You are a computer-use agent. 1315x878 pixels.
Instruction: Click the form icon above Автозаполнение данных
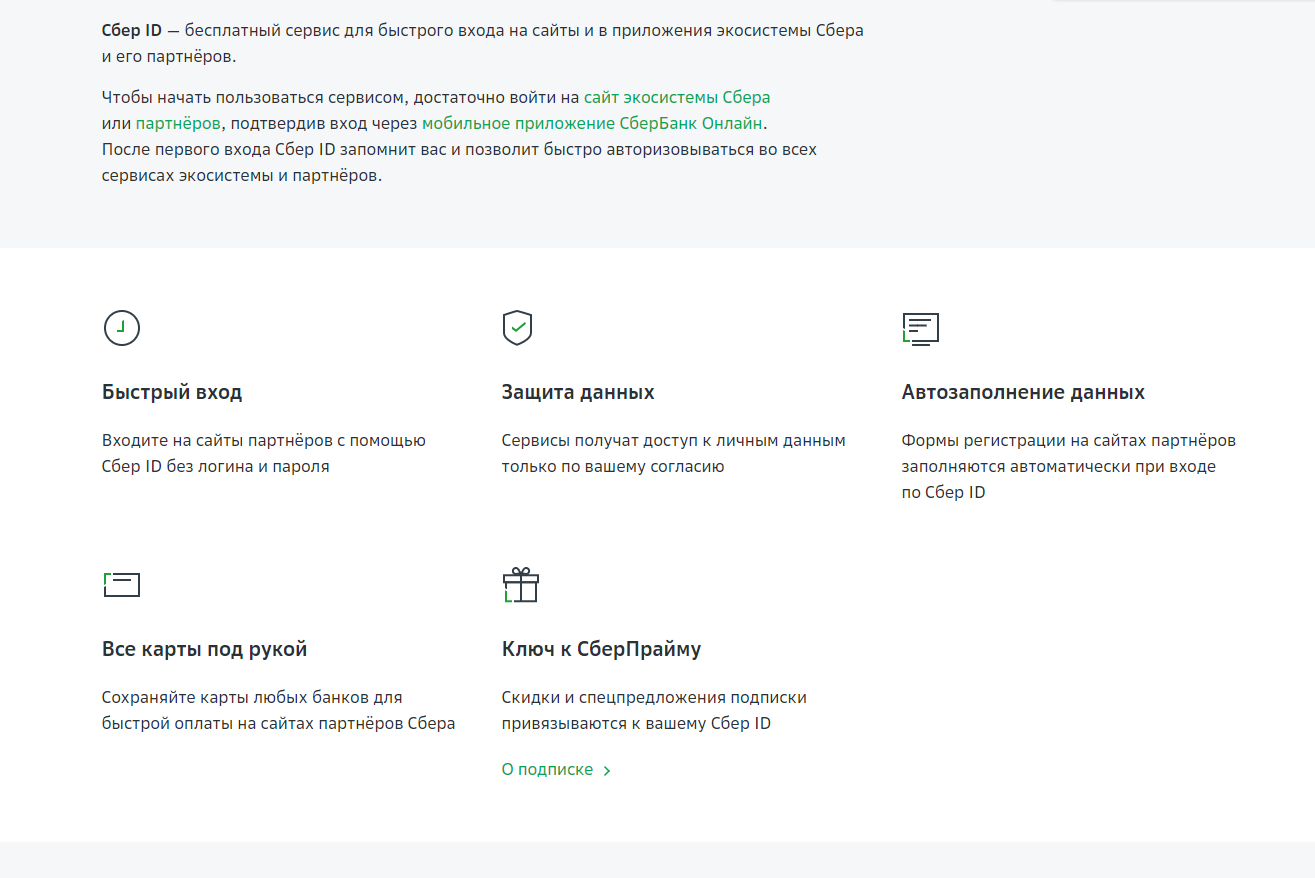pyautogui.click(x=920, y=328)
